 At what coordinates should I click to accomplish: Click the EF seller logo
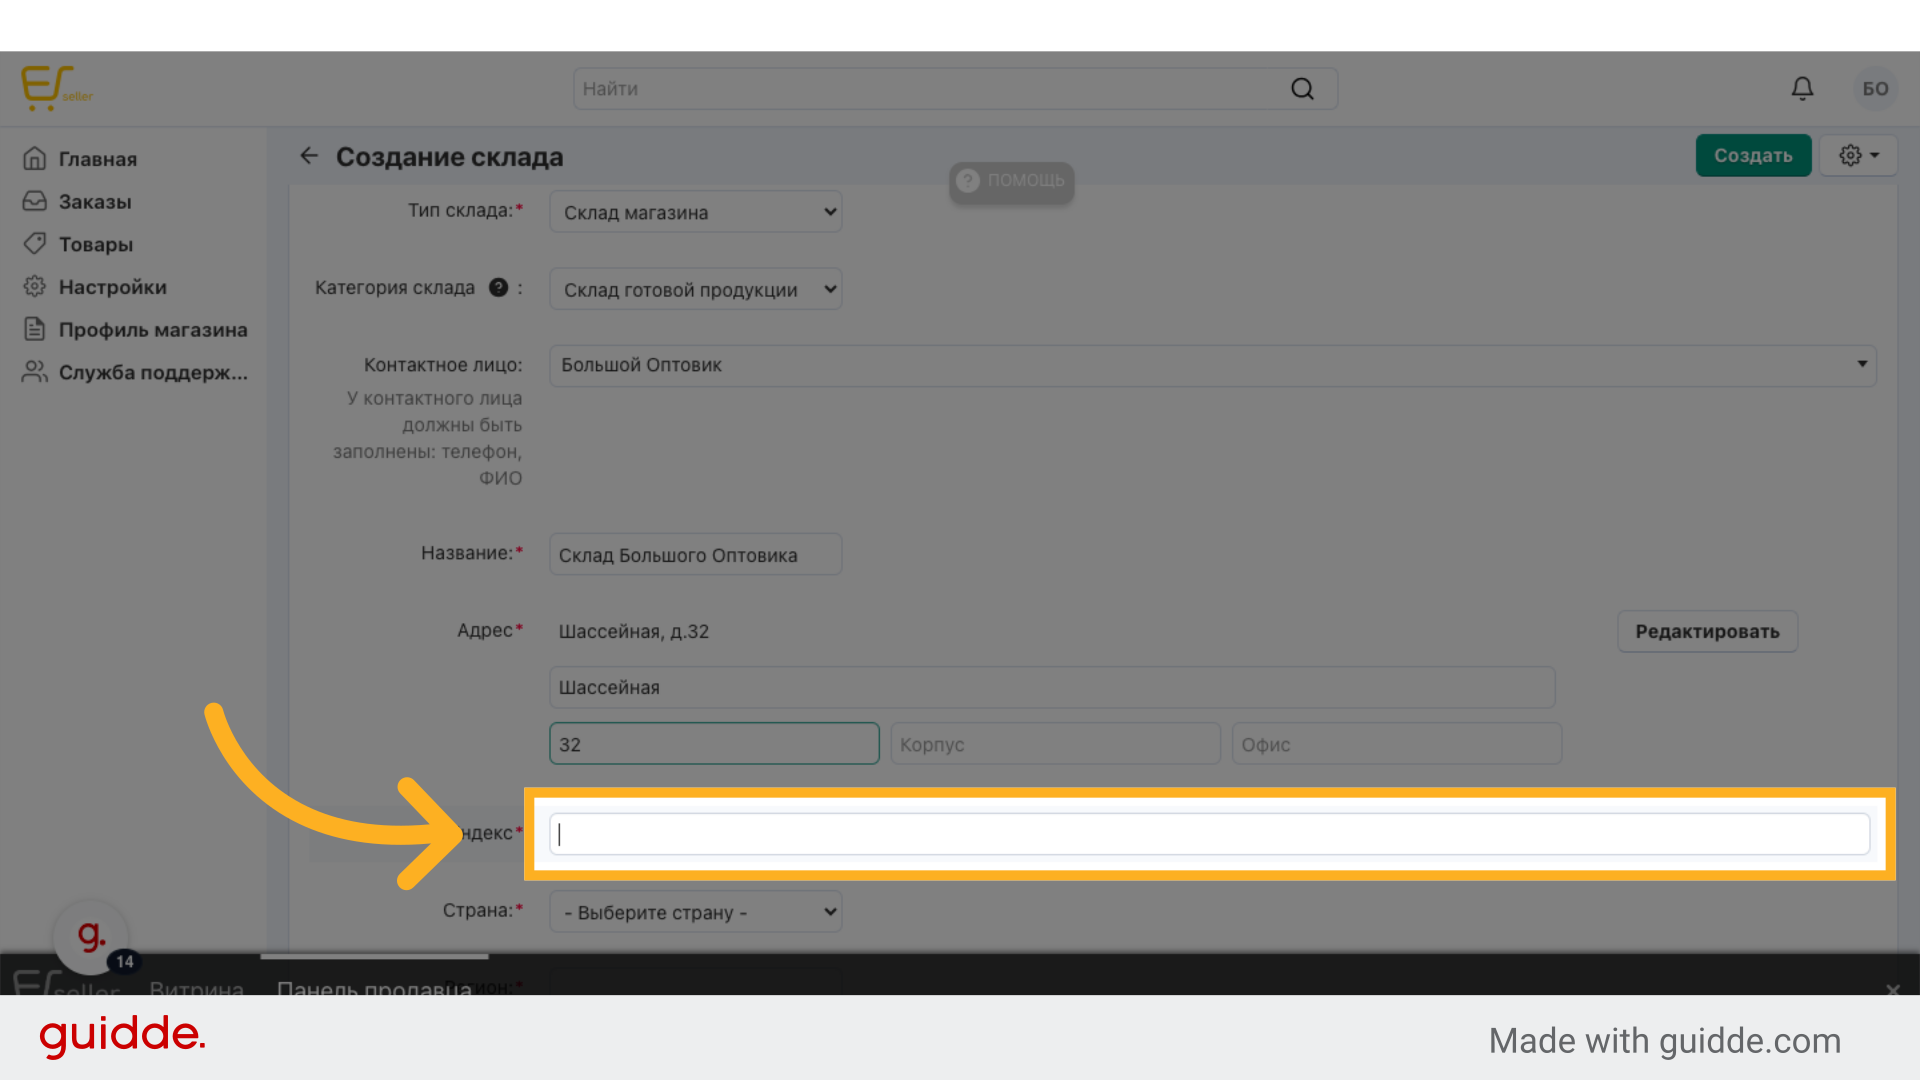55,89
